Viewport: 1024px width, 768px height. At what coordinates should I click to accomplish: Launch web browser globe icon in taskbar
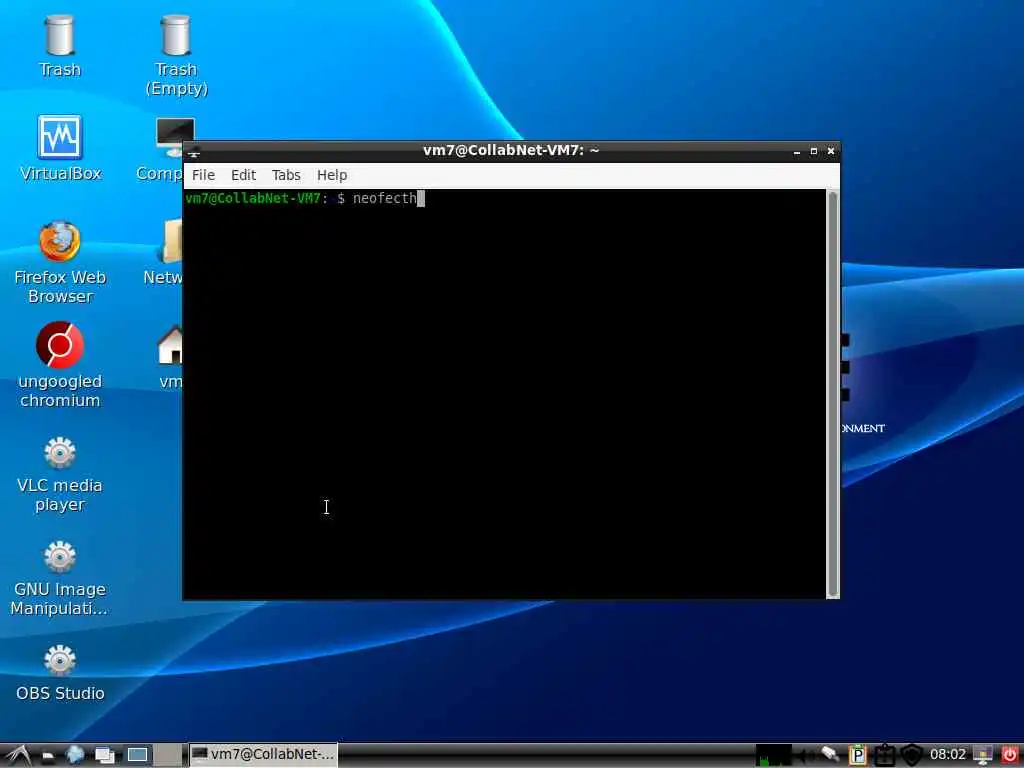pyautogui.click(x=75, y=754)
